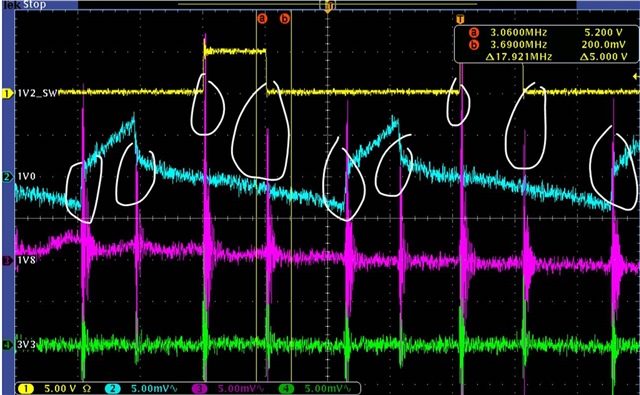This screenshot has height=395, width=640.
Task: Click the channel 4 green marker 3V3
Action: click(x=20, y=346)
